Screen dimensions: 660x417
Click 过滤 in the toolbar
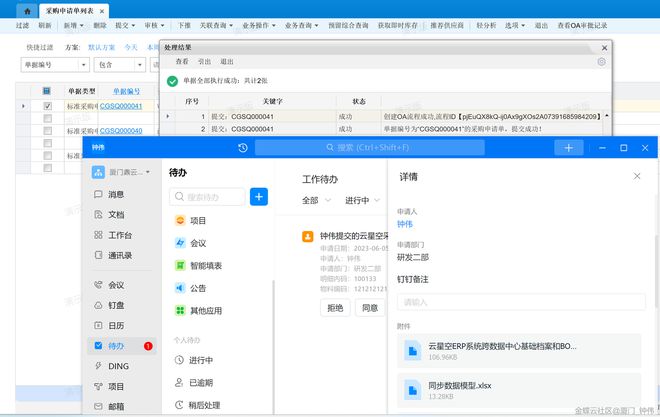22,26
